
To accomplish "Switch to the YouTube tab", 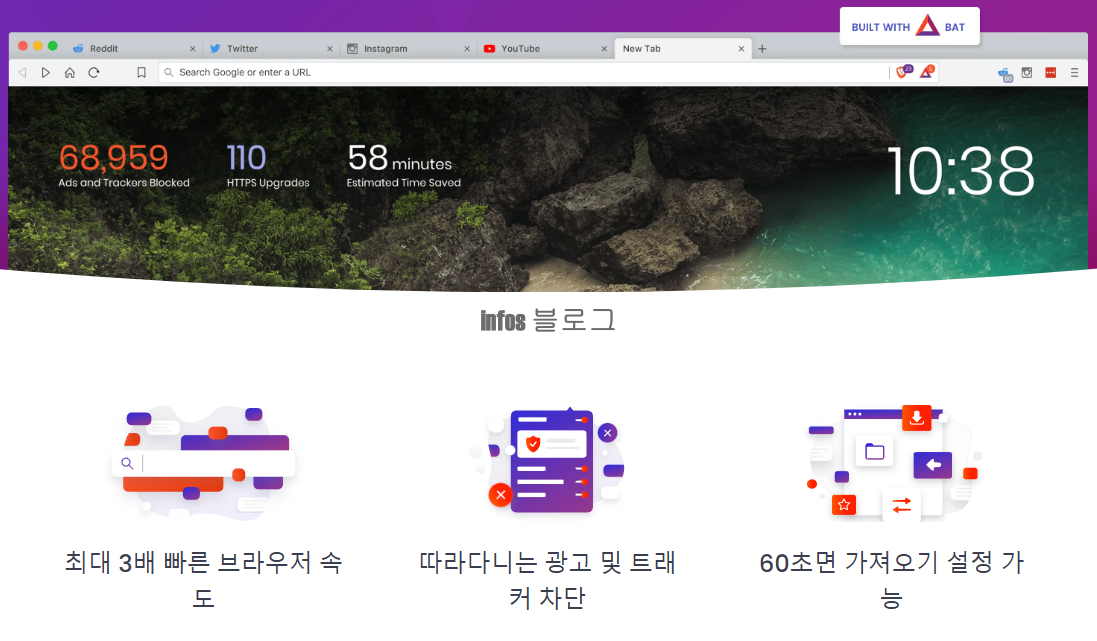I will pos(519,48).
